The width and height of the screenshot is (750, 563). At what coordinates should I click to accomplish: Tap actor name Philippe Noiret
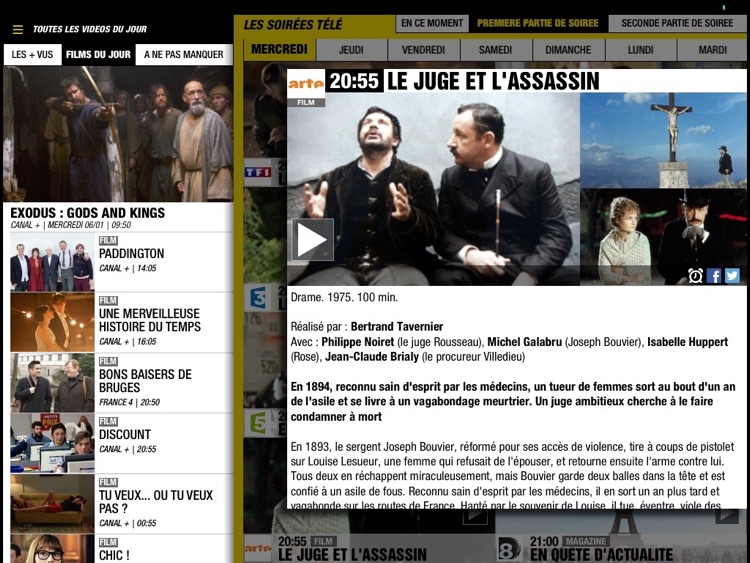point(358,342)
